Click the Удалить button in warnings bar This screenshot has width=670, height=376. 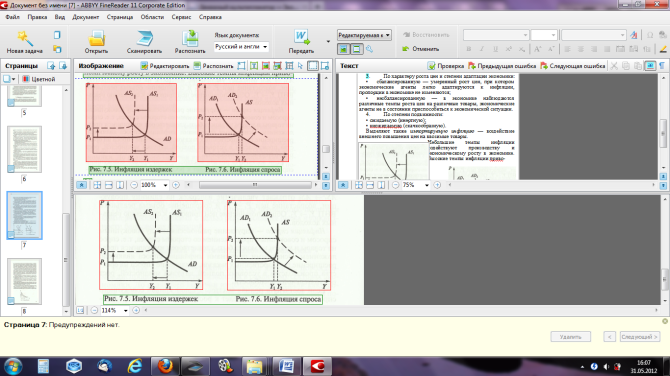pos(570,337)
